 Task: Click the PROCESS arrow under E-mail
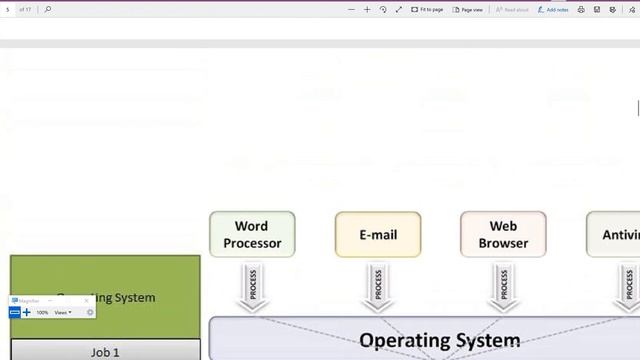[378, 287]
